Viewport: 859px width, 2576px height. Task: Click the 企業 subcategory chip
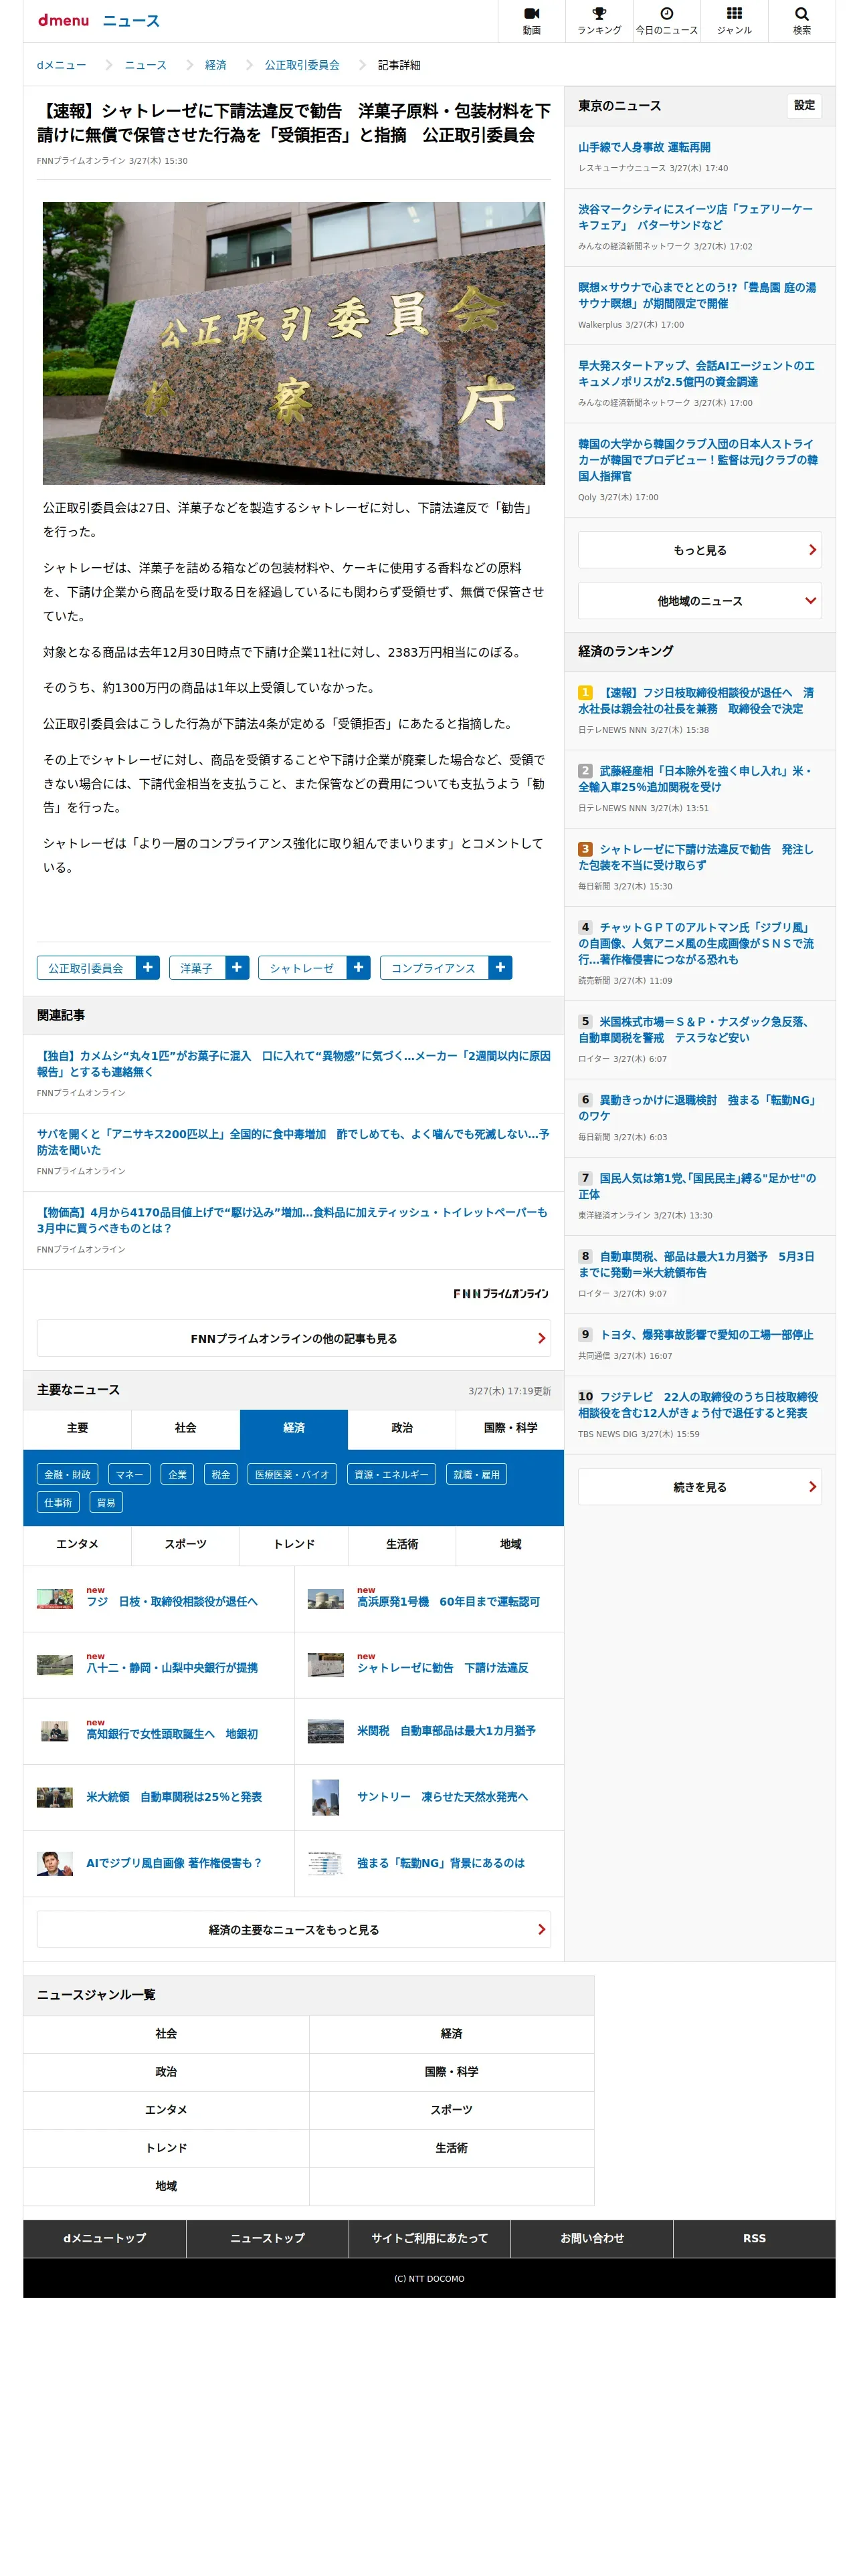[177, 1474]
